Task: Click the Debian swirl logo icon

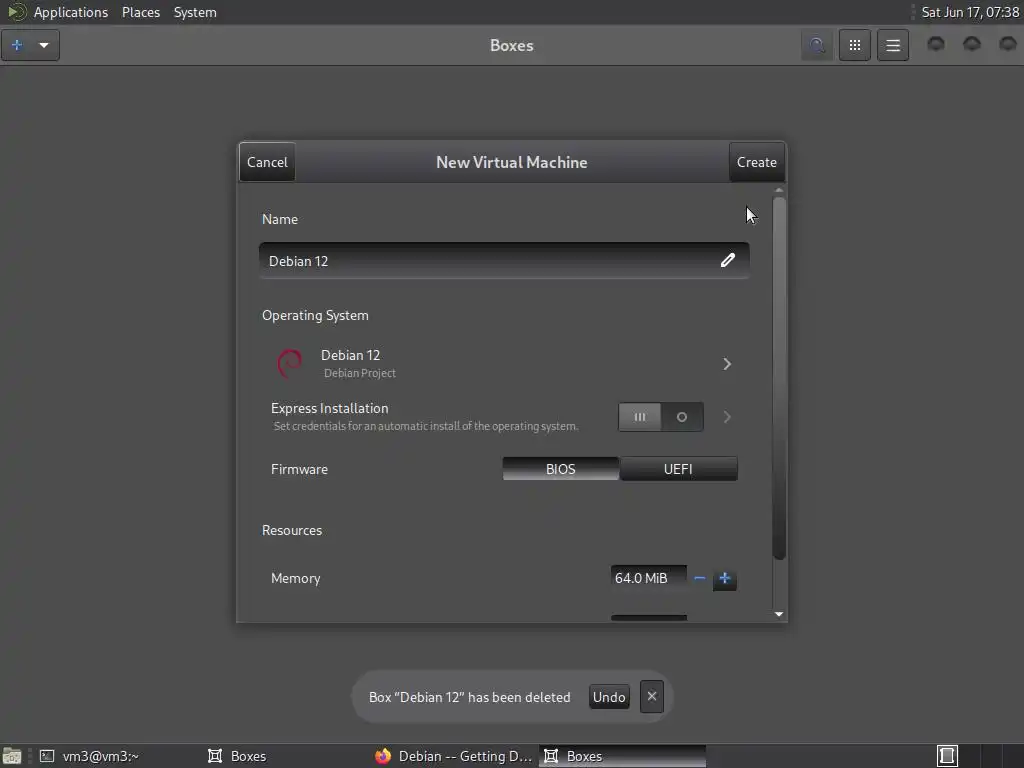Action: (x=289, y=364)
